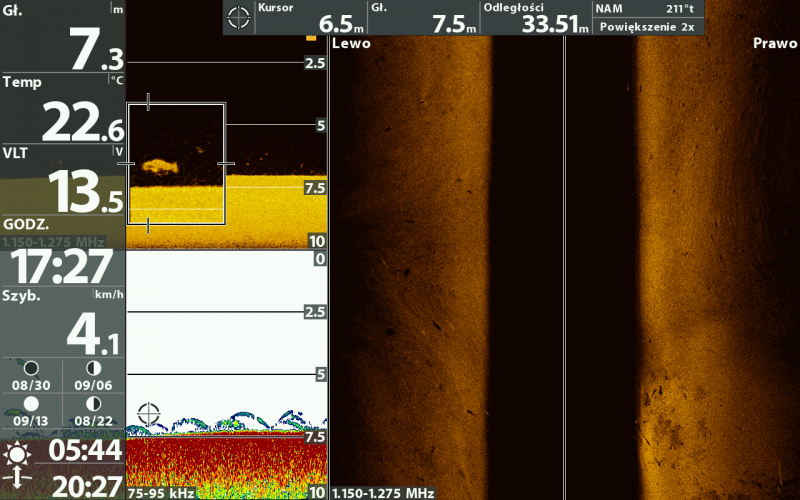Click the up-down arrow icon below the sun
800x500 pixels.
click(x=17, y=485)
